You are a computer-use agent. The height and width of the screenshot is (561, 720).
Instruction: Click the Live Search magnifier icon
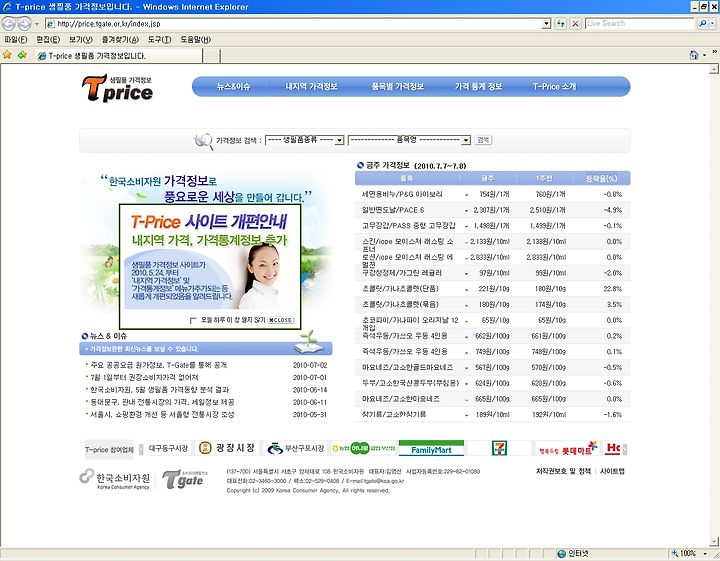pyautogui.click(x=703, y=23)
